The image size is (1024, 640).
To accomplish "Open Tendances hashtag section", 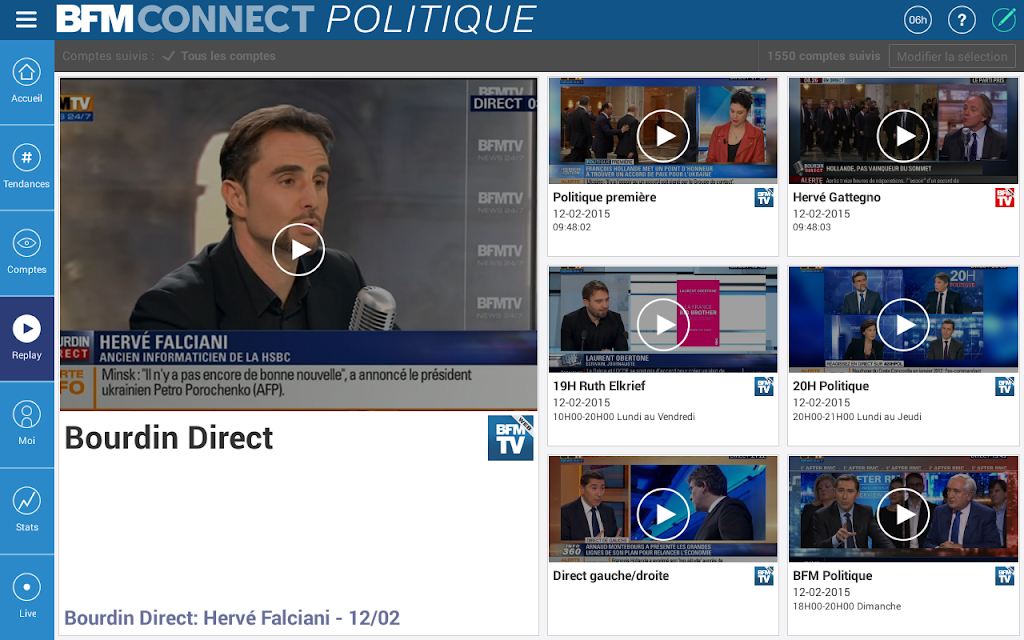I will (27, 167).
